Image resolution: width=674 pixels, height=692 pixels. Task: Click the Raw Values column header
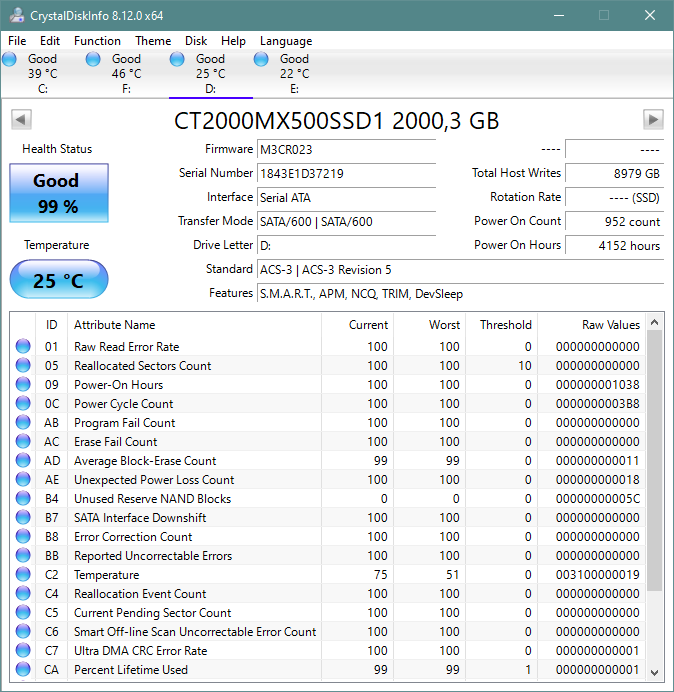pyautogui.click(x=591, y=325)
